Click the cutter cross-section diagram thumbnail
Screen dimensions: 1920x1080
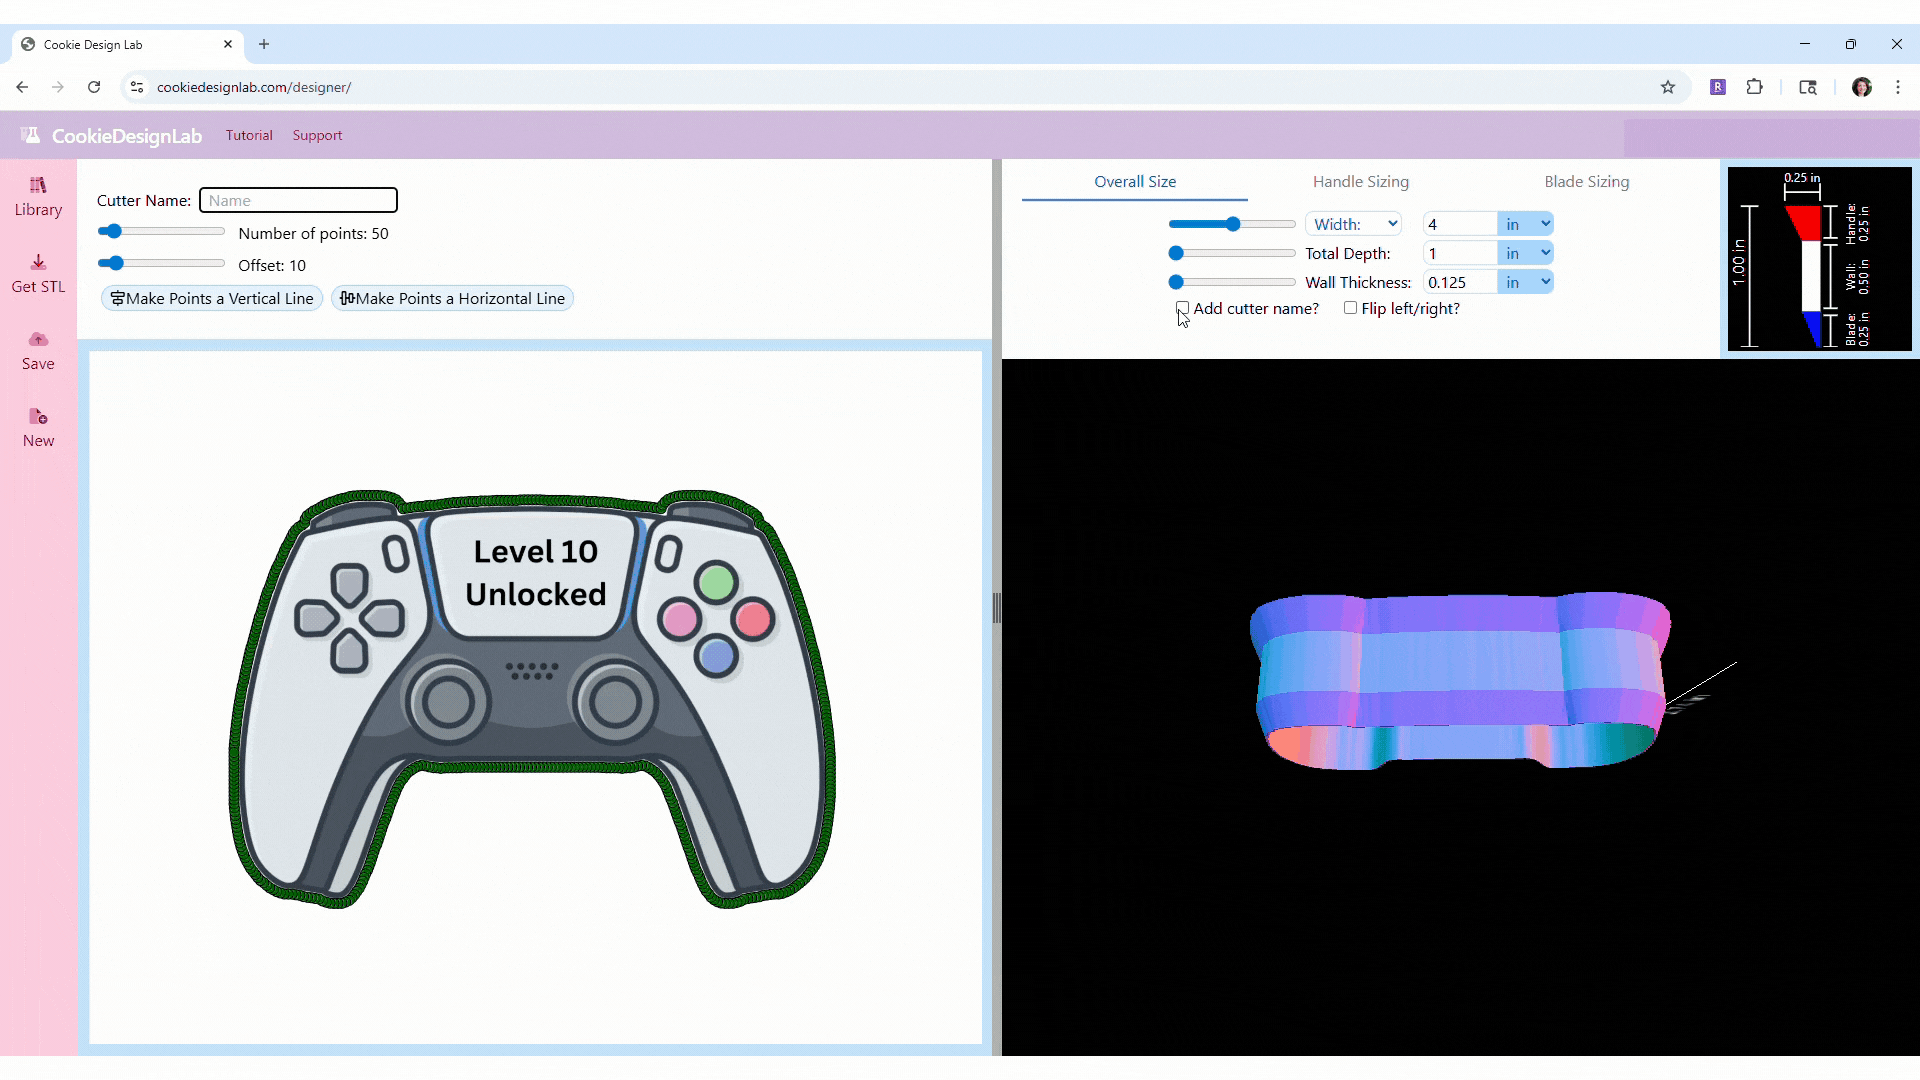pyautogui.click(x=1819, y=259)
